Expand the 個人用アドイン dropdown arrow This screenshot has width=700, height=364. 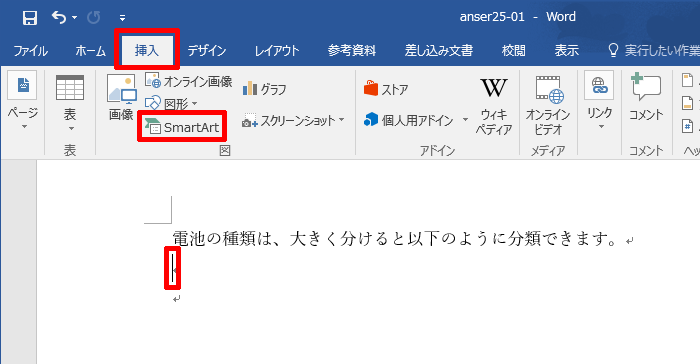click(465, 120)
